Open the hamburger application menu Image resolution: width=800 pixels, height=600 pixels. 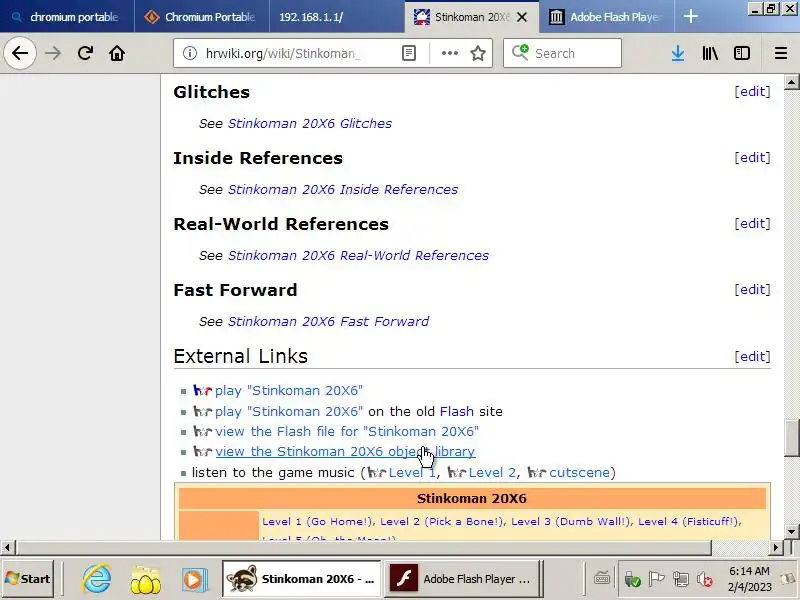(x=781, y=53)
